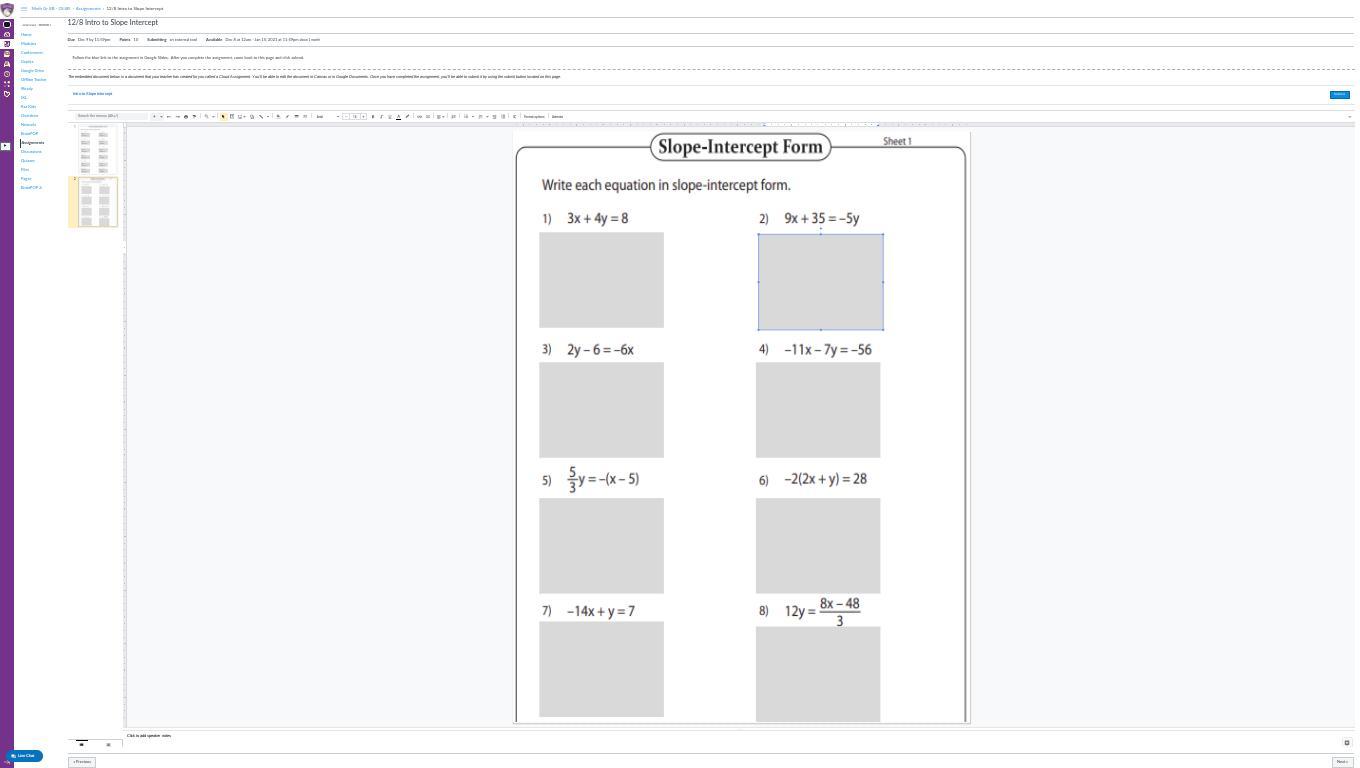The height and width of the screenshot is (768, 1360).
Task: Click Animate in toolbar
Action: click(x=557, y=116)
